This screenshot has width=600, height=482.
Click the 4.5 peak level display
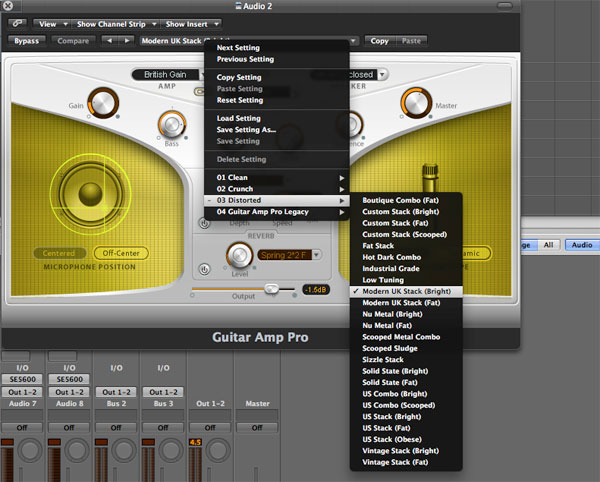click(x=195, y=442)
